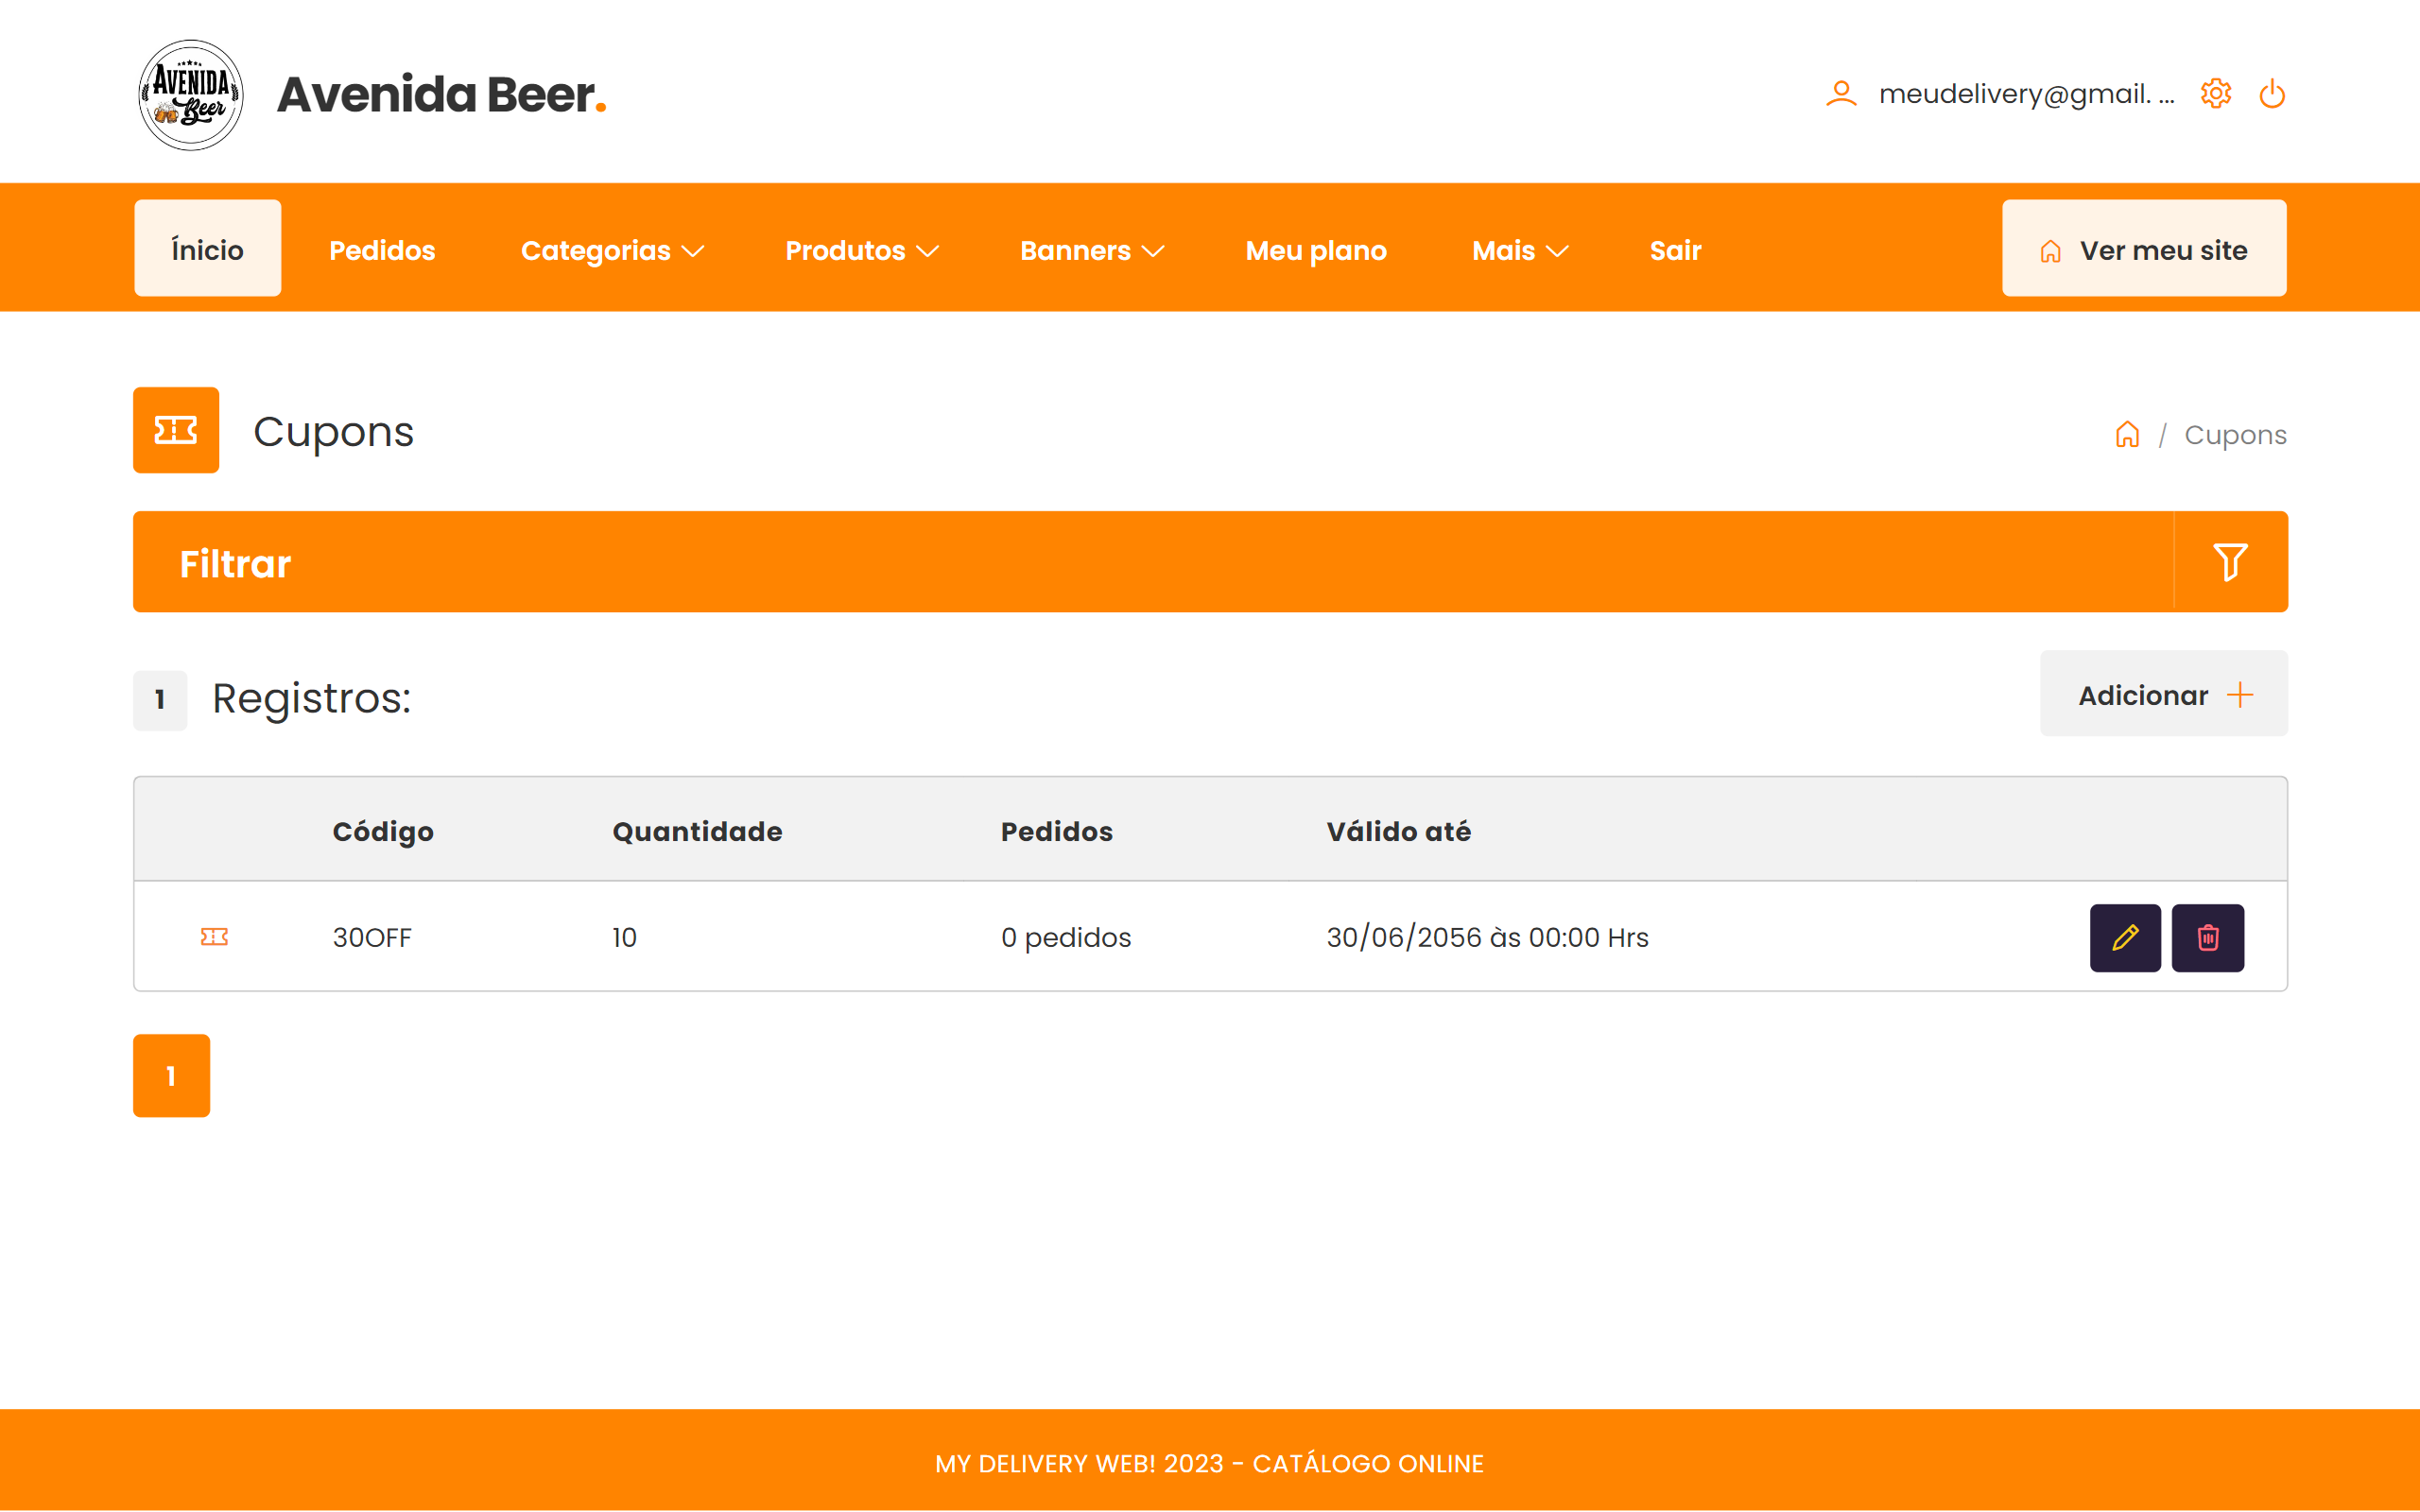Image resolution: width=2420 pixels, height=1512 pixels.
Task: Expand the Produtos dropdown menu
Action: click(861, 250)
